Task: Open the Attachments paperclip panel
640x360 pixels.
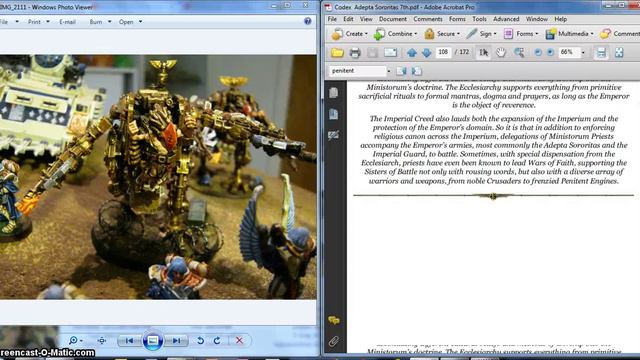Action: (x=333, y=341)
